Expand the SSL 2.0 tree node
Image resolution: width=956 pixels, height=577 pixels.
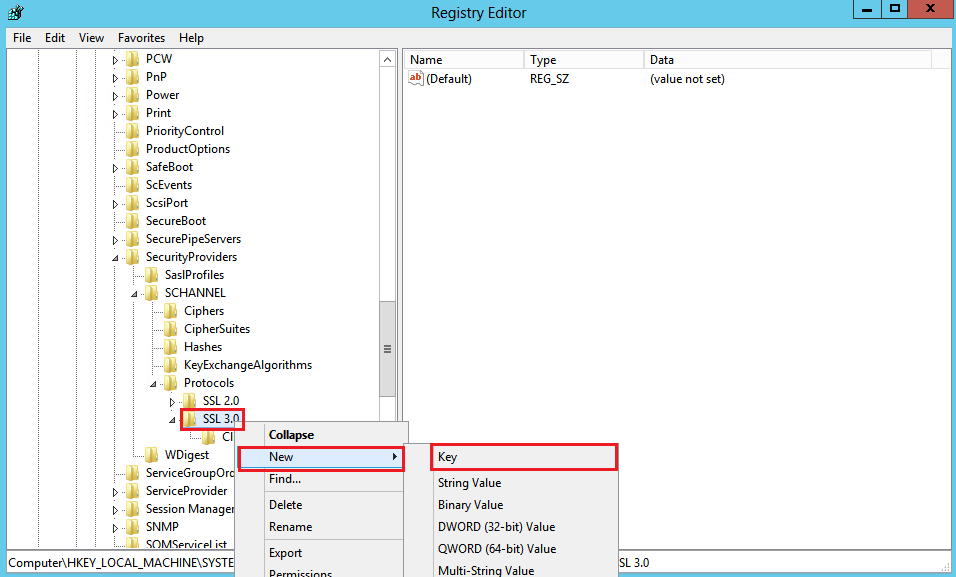172,401
